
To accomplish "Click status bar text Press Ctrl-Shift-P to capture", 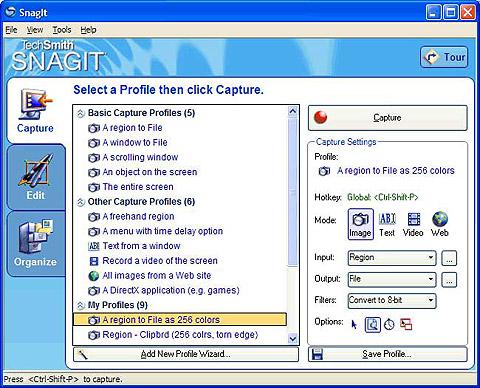I will (x=63, y=379).
